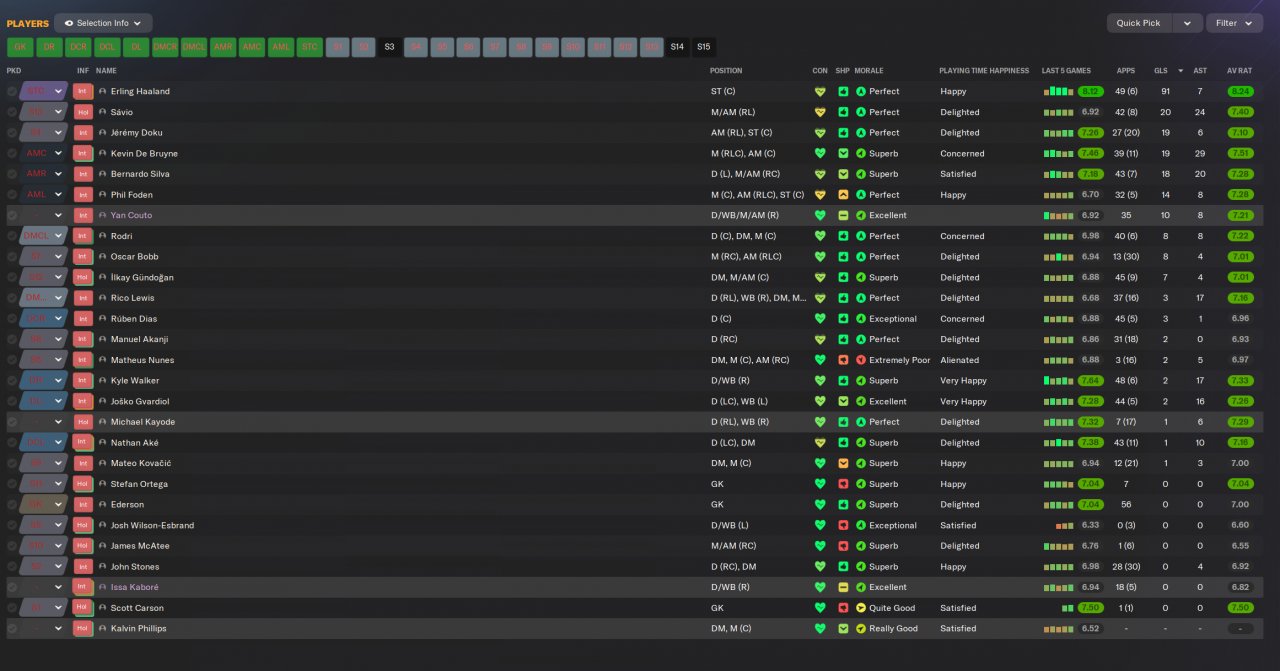Click Joško Gvardiol's sharpness icon
Viewport: 1280px width, 671px height.
pyautogui.click(x=843, y=401)
